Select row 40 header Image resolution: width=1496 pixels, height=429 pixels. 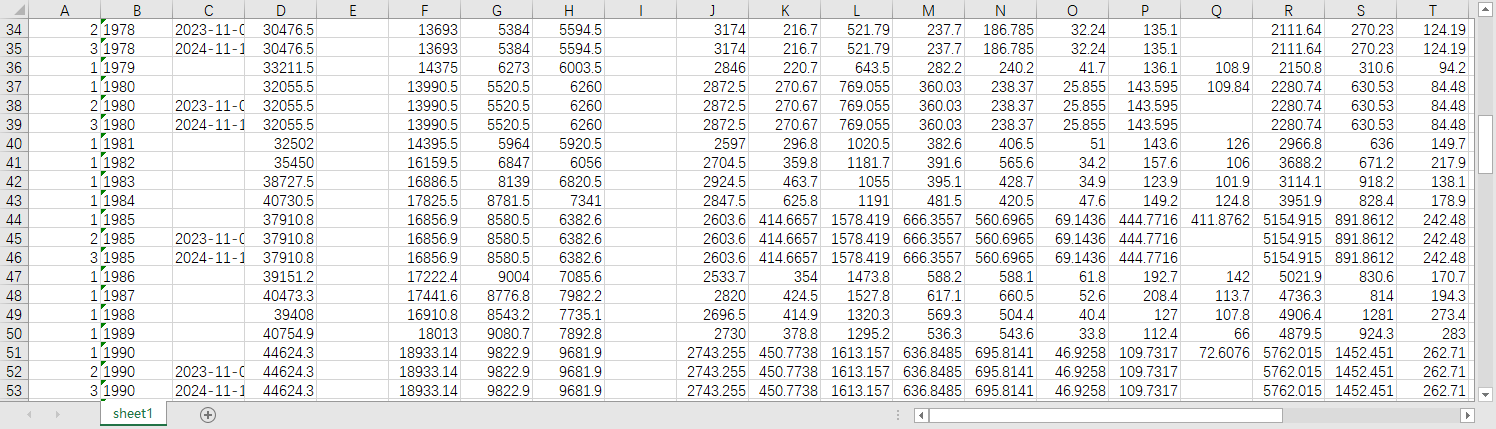click(15, 144)
